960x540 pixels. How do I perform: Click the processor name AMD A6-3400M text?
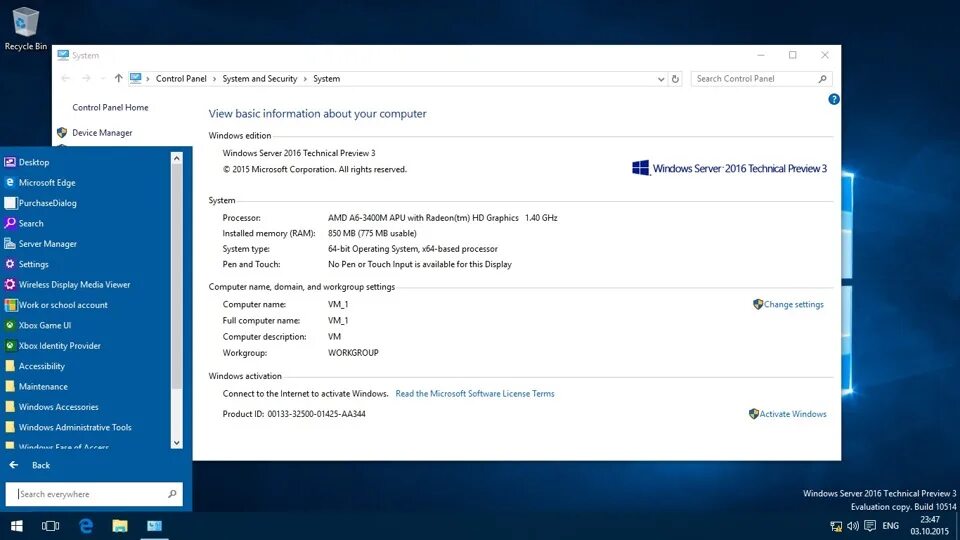(443, 218)
